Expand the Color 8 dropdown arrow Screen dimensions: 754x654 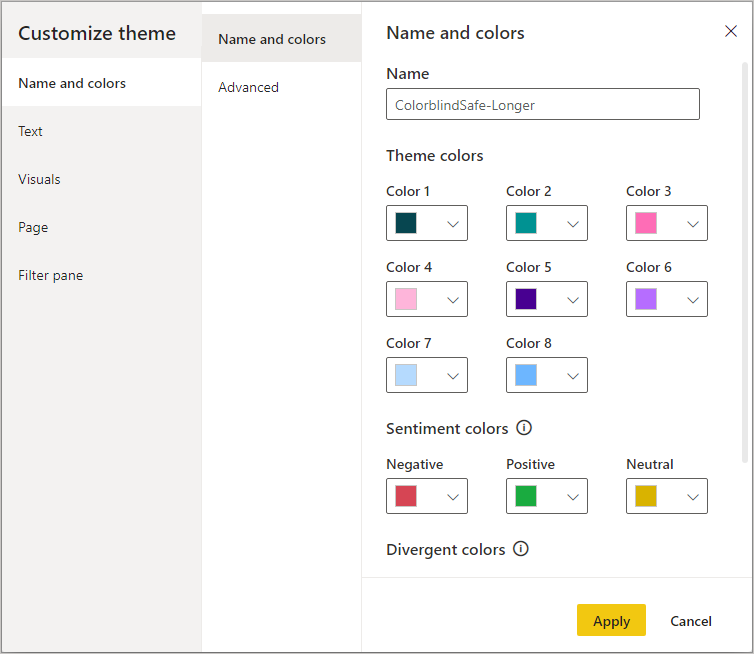point(573,376)
